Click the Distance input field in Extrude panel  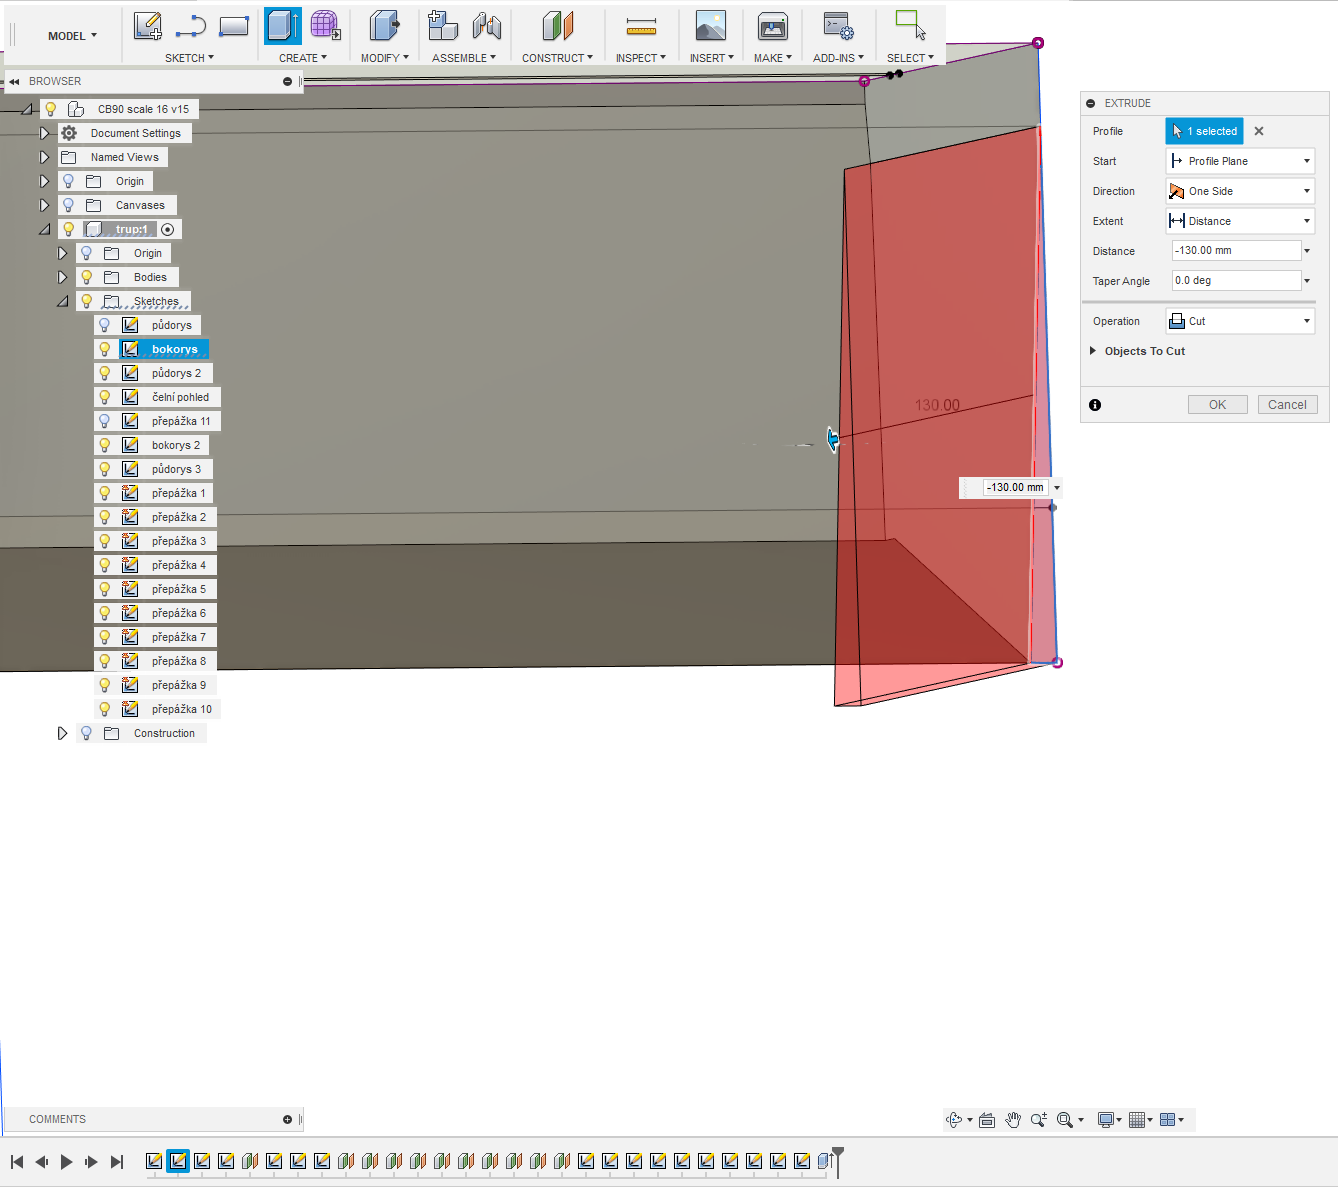click(1236, 251)
